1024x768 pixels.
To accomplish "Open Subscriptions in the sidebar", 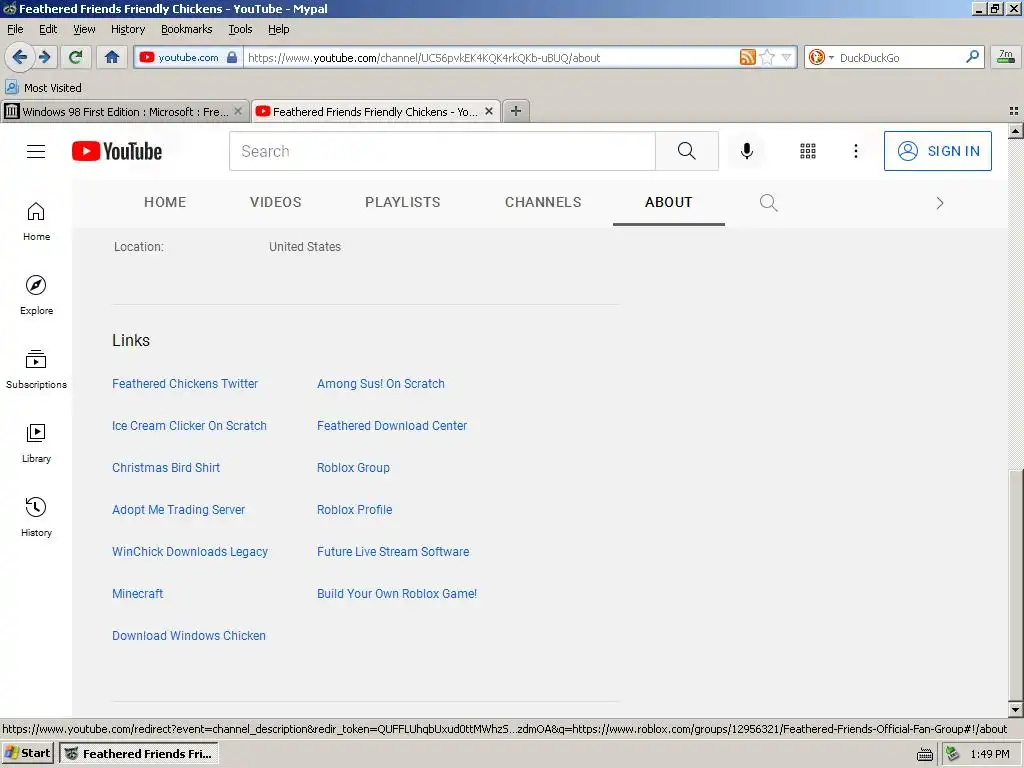I will [x=36, y=370].
